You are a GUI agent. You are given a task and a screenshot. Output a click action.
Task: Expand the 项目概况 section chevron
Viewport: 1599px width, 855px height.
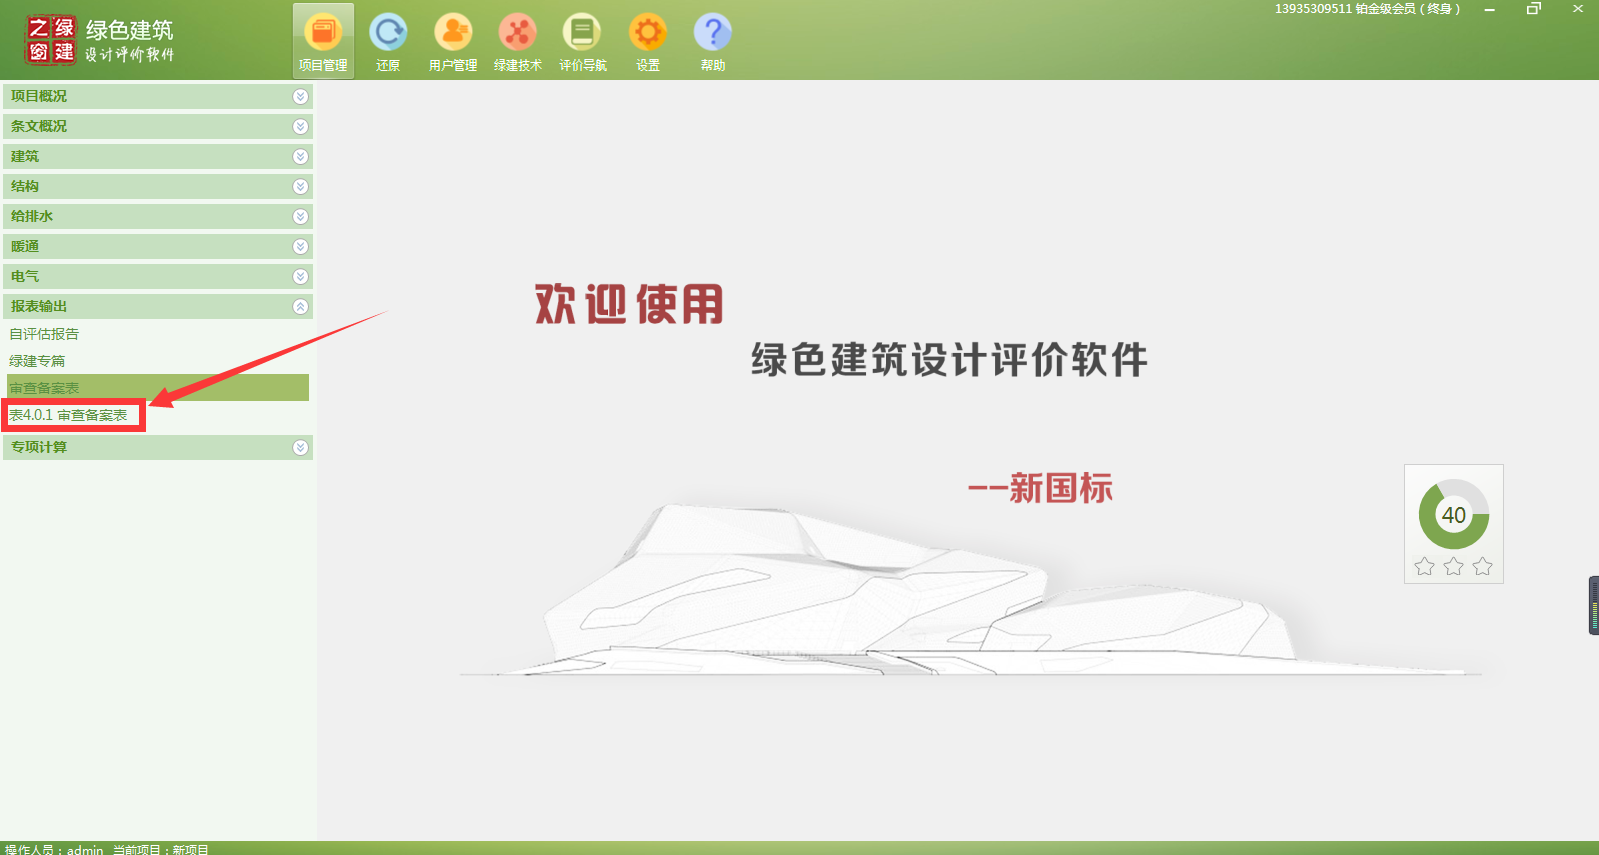pos(300,96)
